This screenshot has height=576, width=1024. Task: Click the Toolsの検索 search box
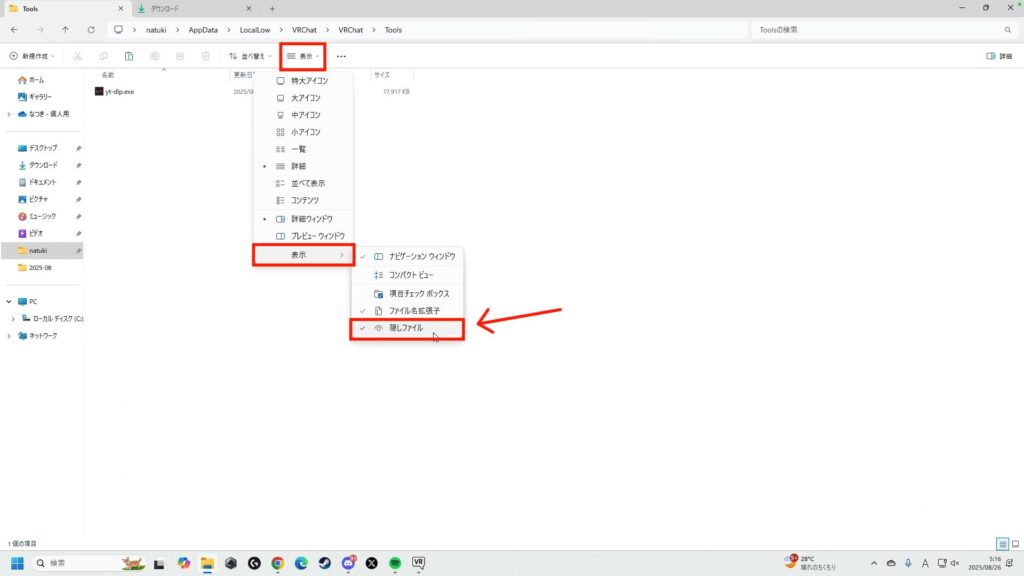tap(880, 30)
